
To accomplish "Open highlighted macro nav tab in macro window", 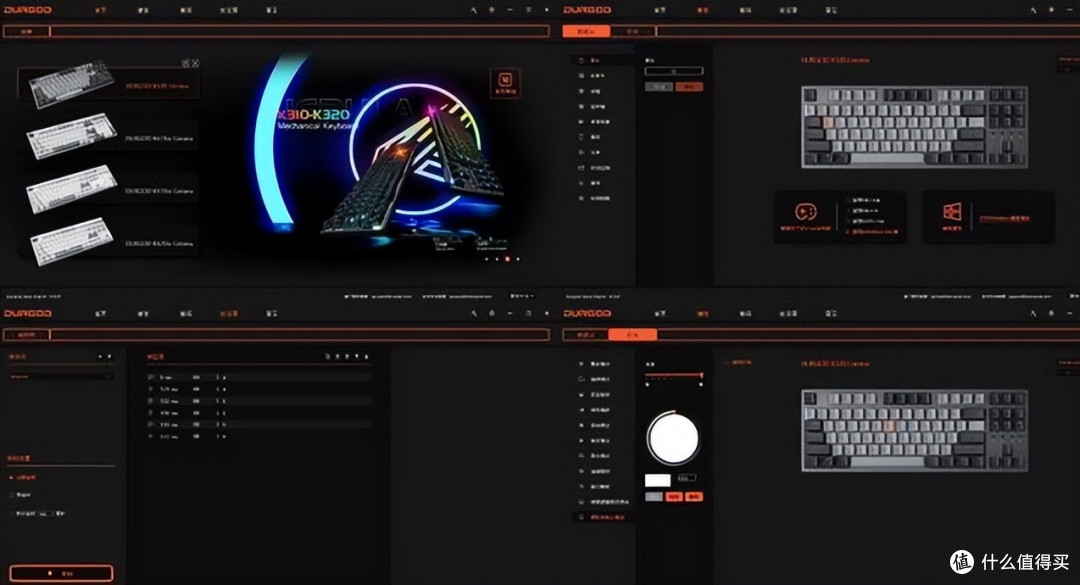I will tap(229, 314).
